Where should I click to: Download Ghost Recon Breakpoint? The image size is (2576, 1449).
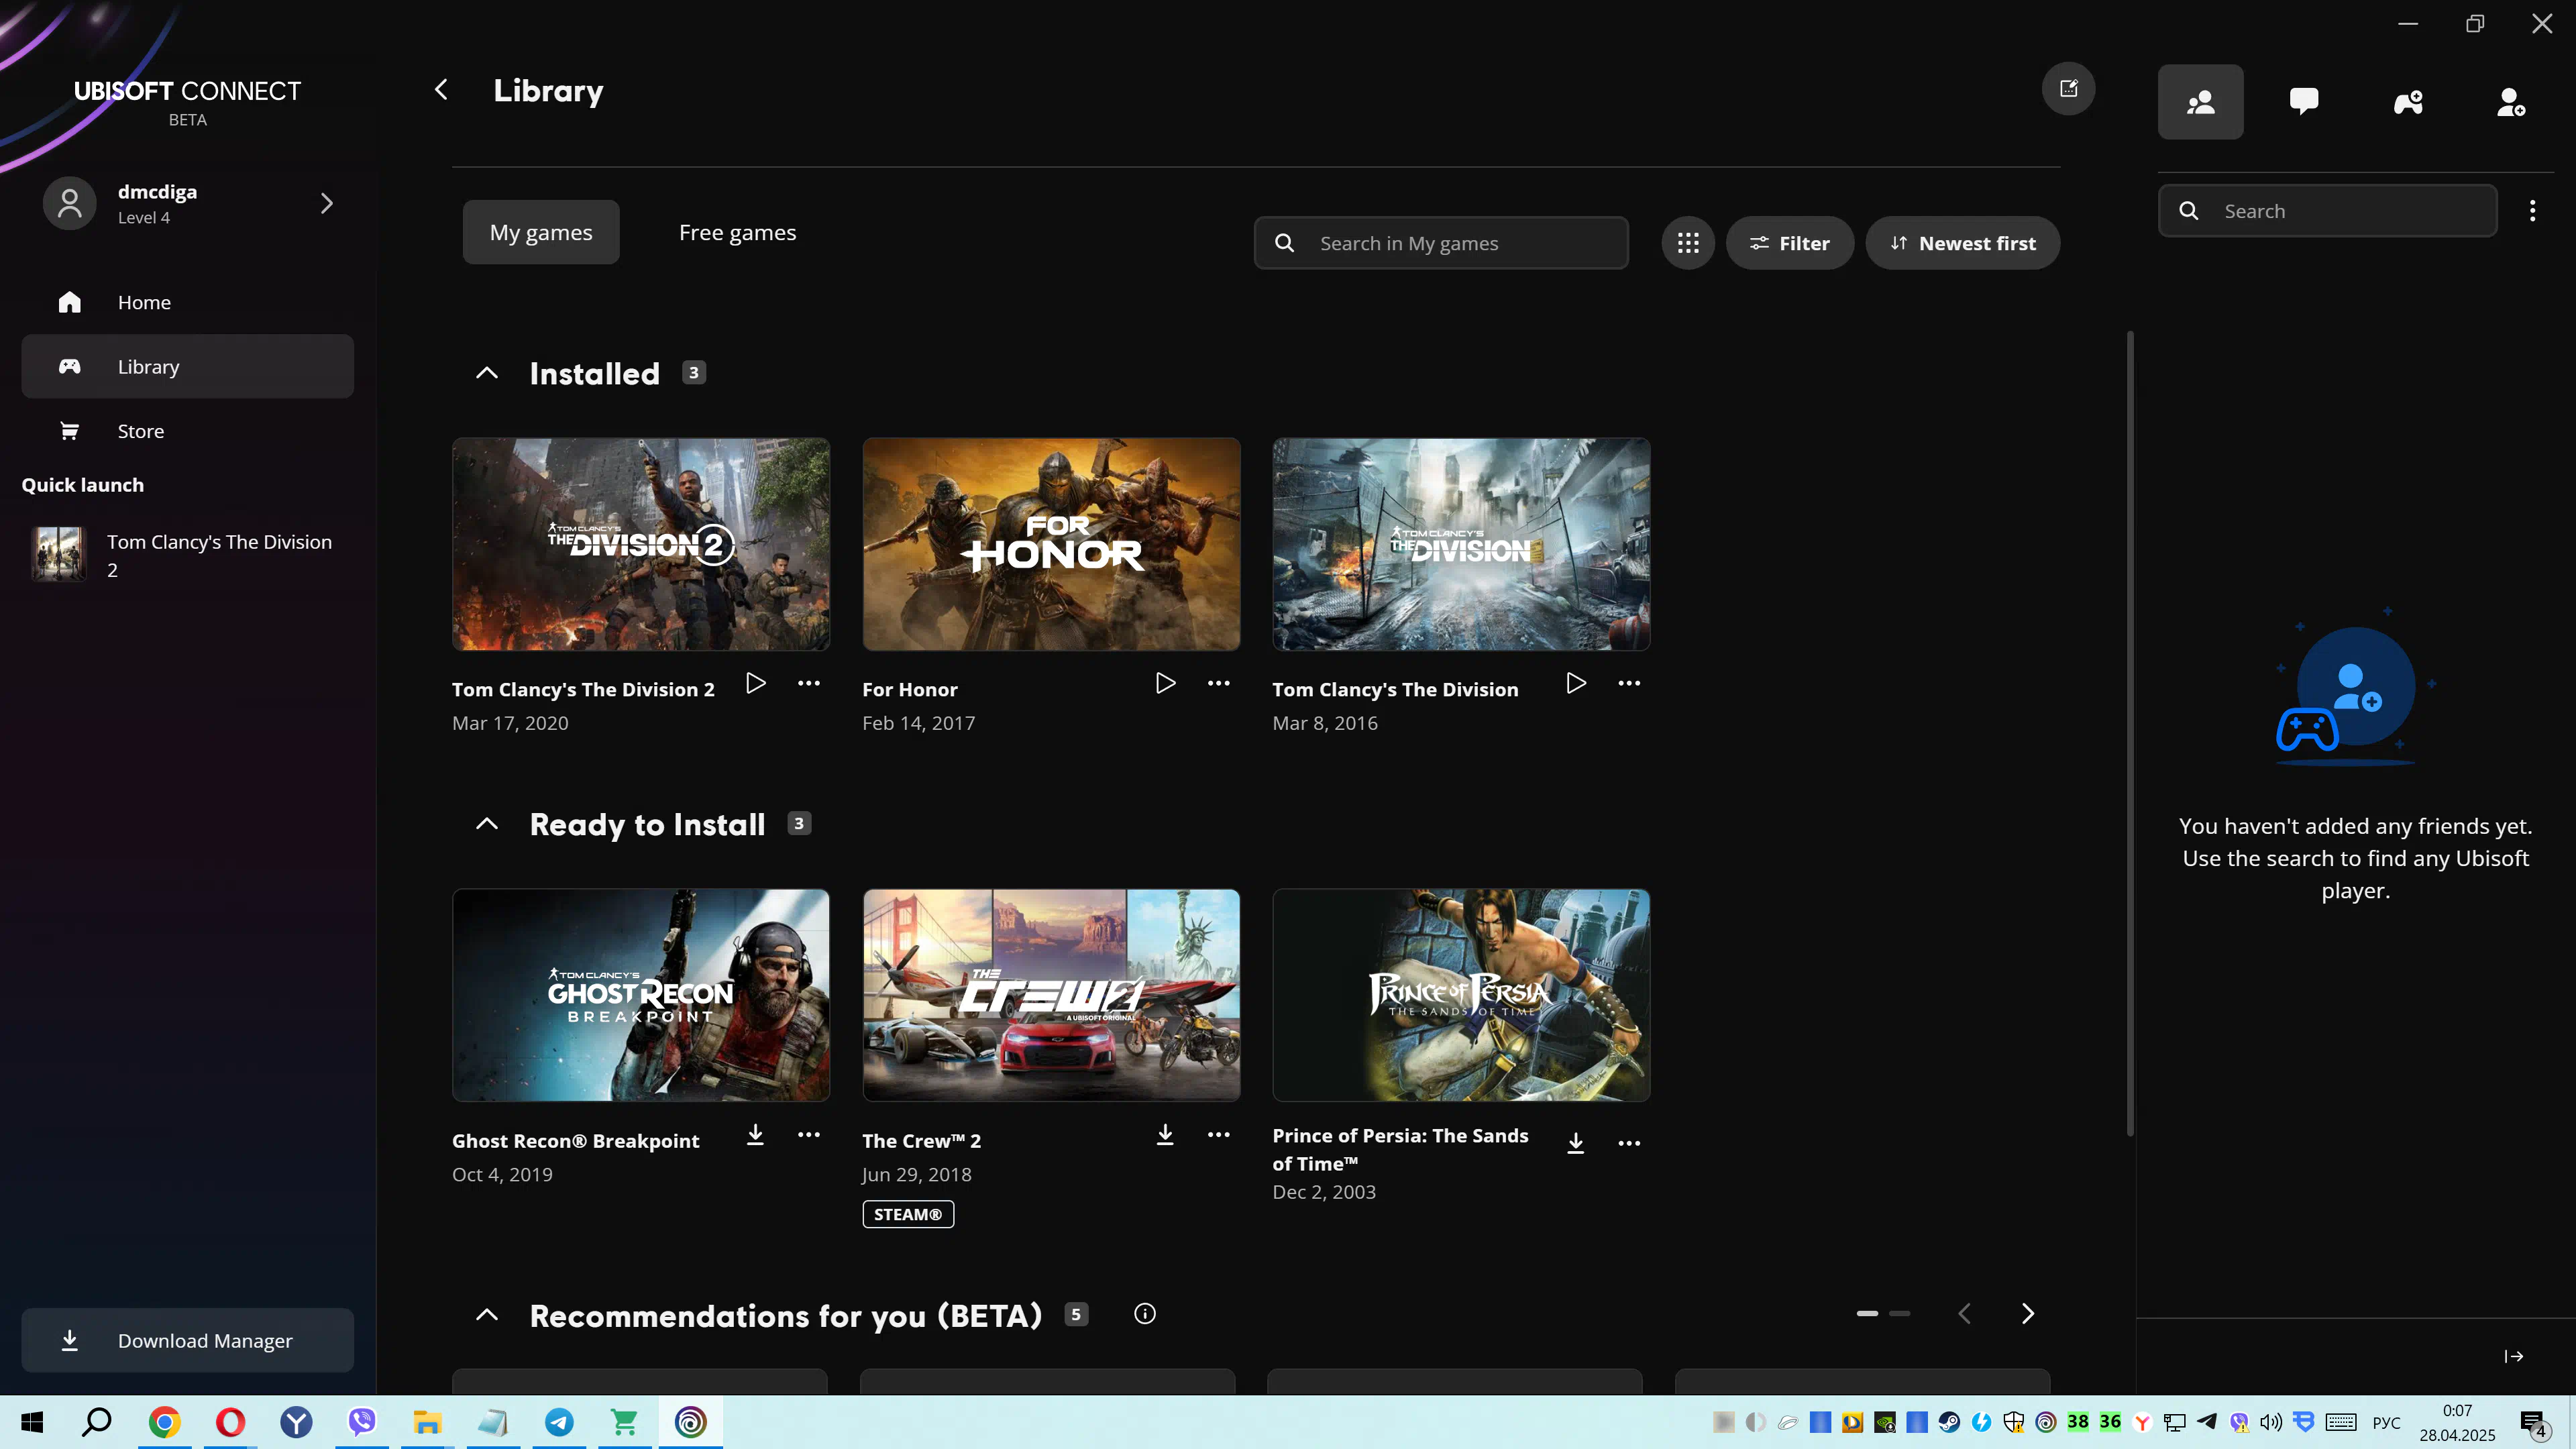click(756, 1134)
